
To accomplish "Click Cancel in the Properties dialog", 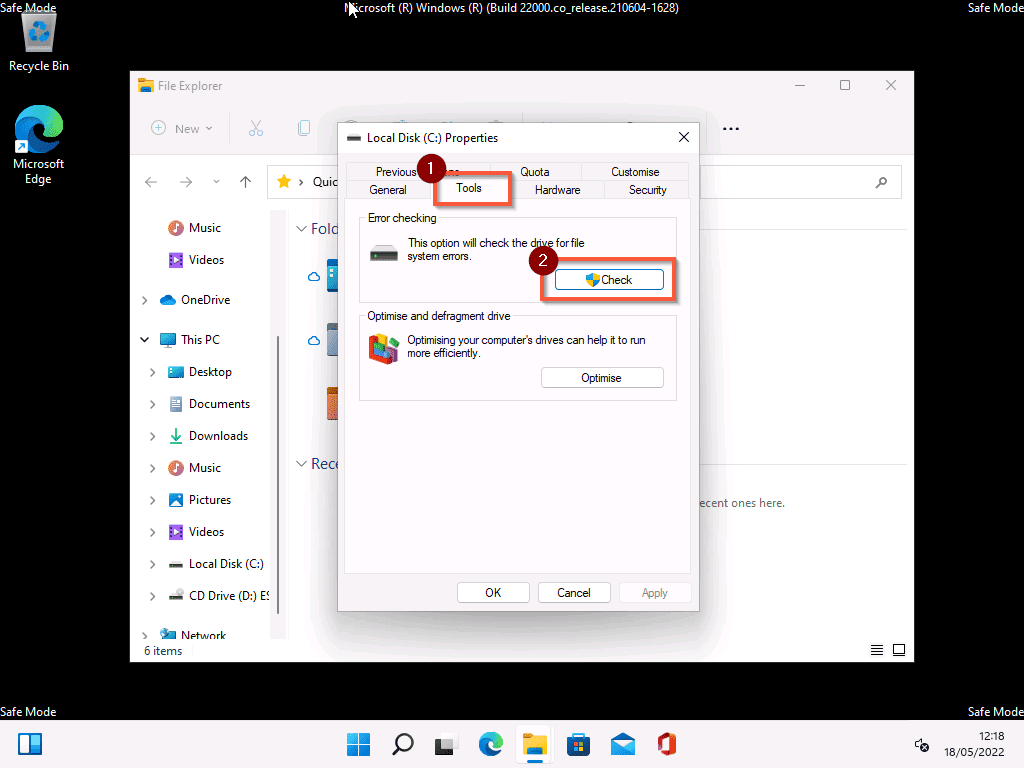I will 574,592.
